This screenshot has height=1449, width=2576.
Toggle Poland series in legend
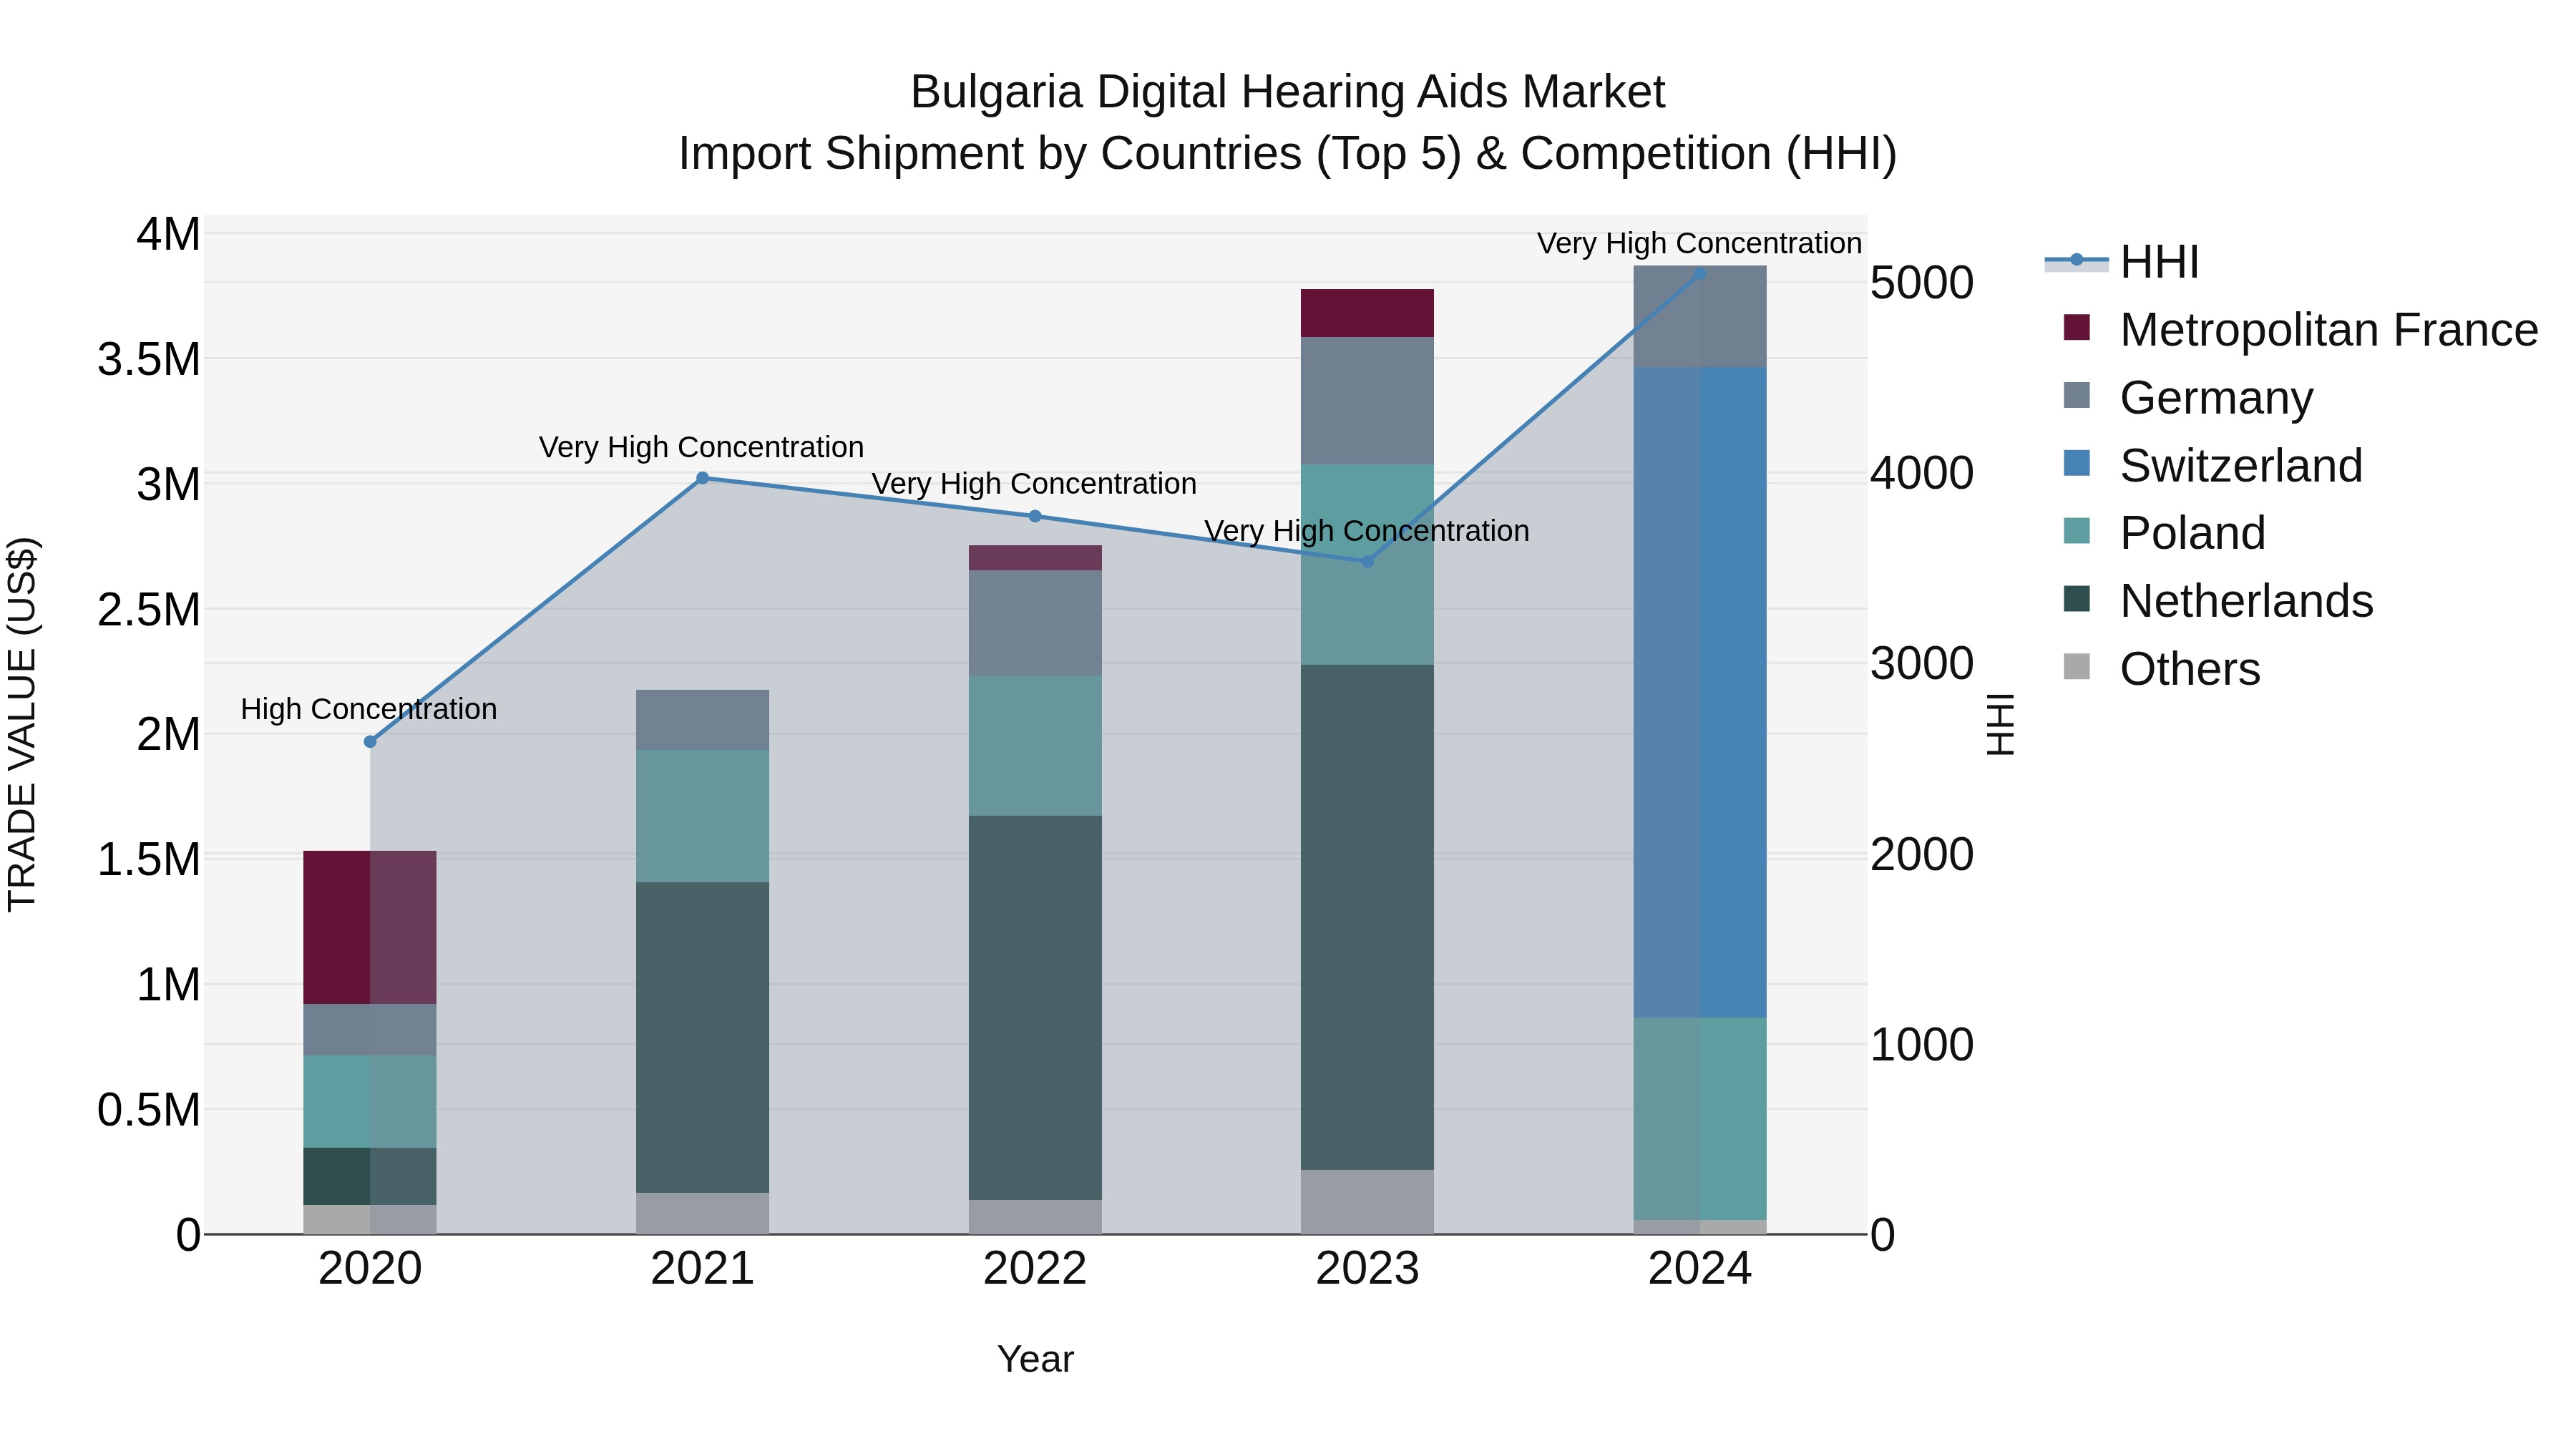(2164, 533)
